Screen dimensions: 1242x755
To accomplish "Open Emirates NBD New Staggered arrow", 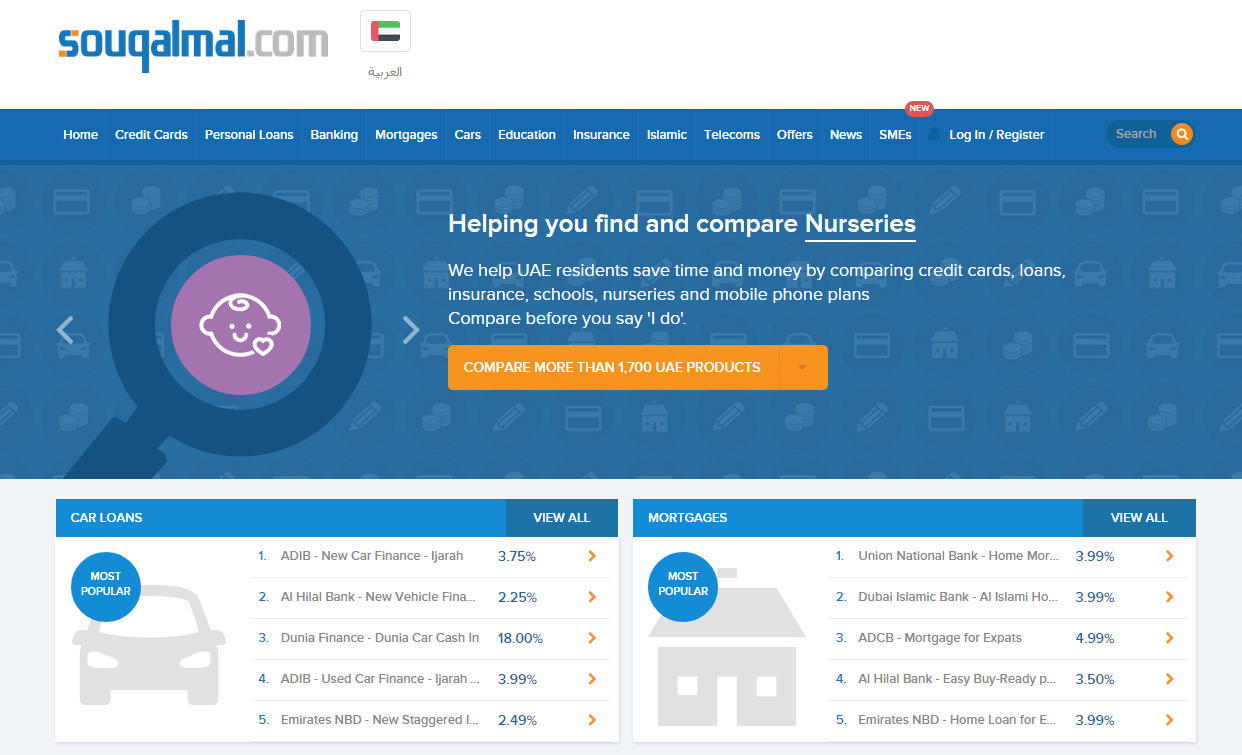I will [592, 720].
